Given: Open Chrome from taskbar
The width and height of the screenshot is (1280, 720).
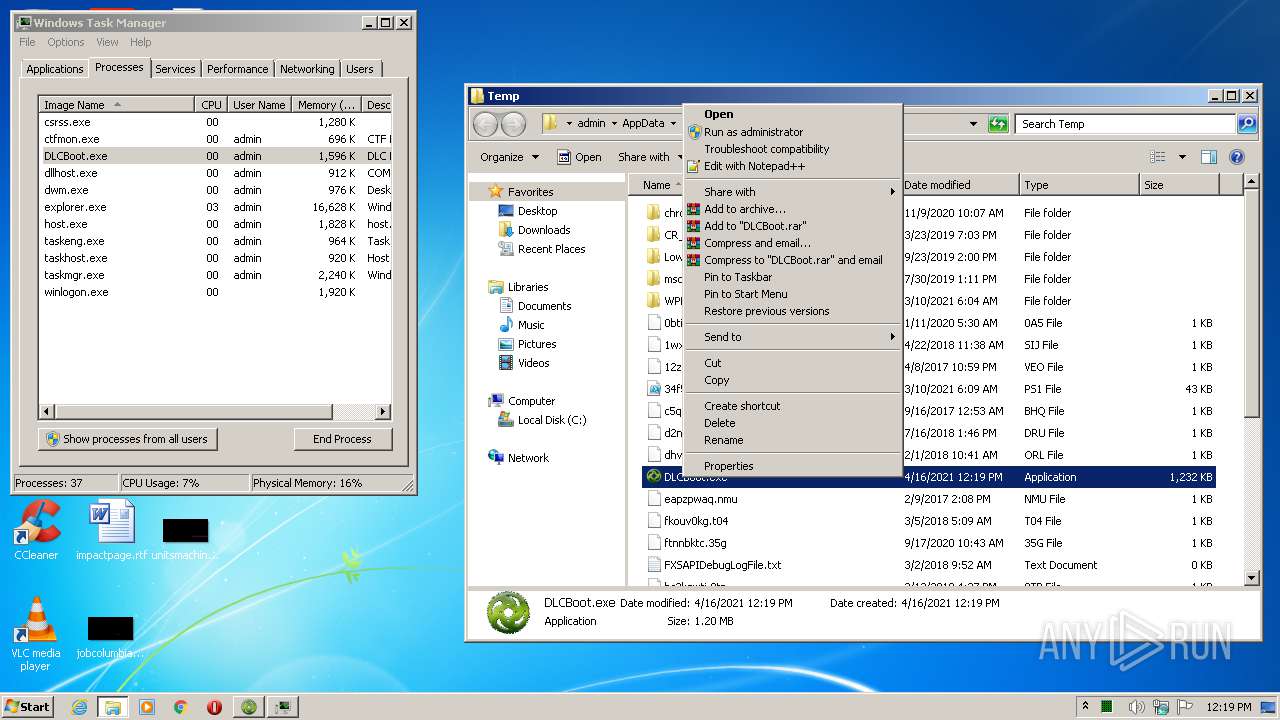Looking at the screenshot, I should coord(181,707).
